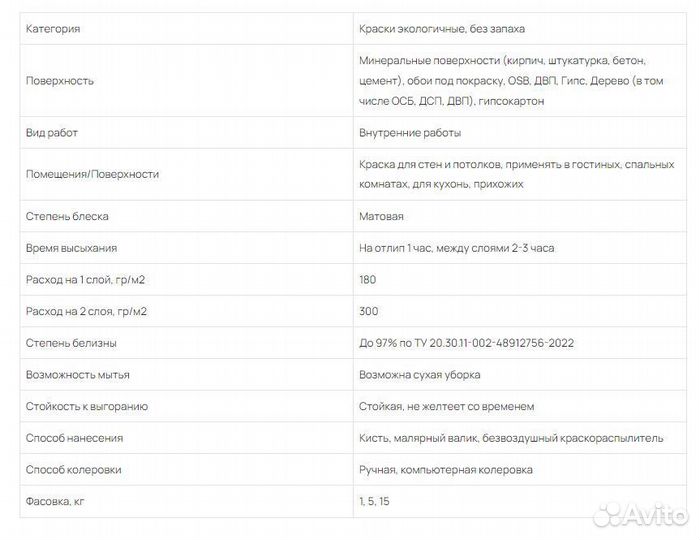Select the "300" consumption value
700x540 pixels.
(368, 312)
